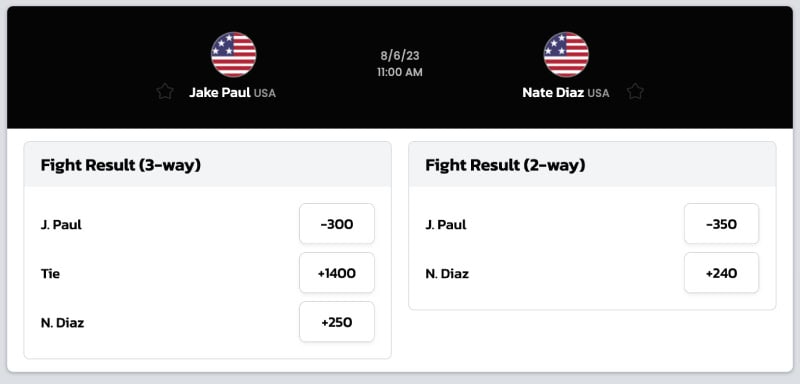Screen dimensions: 800x384
Task: Favorite Nate Diaz with star icon
Action: (x=635, y=92)
